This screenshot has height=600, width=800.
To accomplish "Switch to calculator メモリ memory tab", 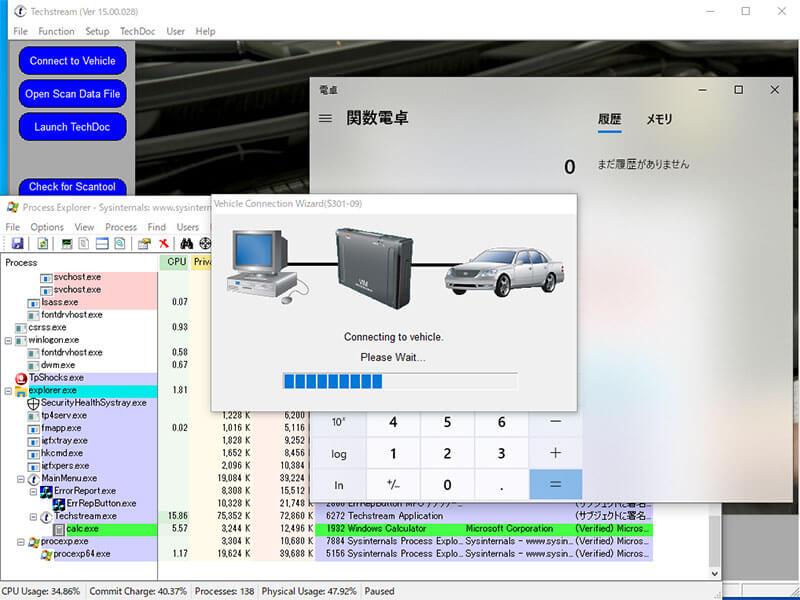I will pyautogui.click(x=659, y=119).
